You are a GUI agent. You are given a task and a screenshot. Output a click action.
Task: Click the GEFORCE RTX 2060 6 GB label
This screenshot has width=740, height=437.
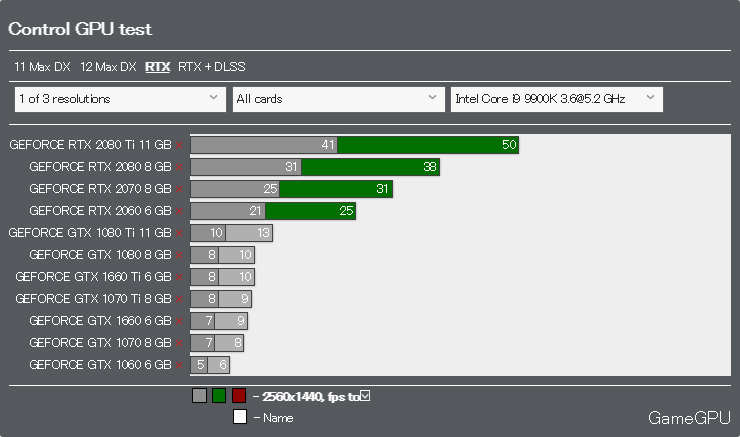click(x=100, y=211)
